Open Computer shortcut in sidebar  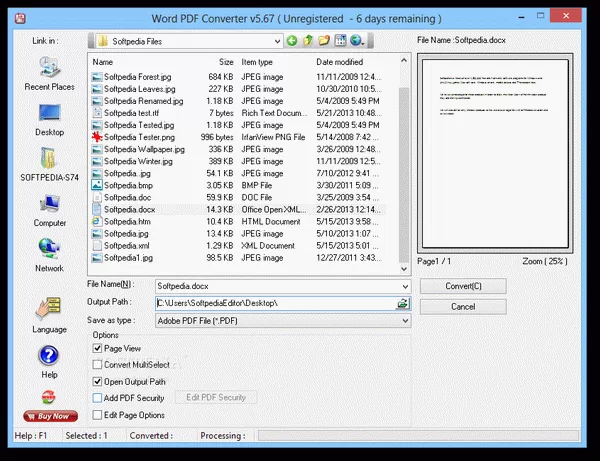click(49, 210)
